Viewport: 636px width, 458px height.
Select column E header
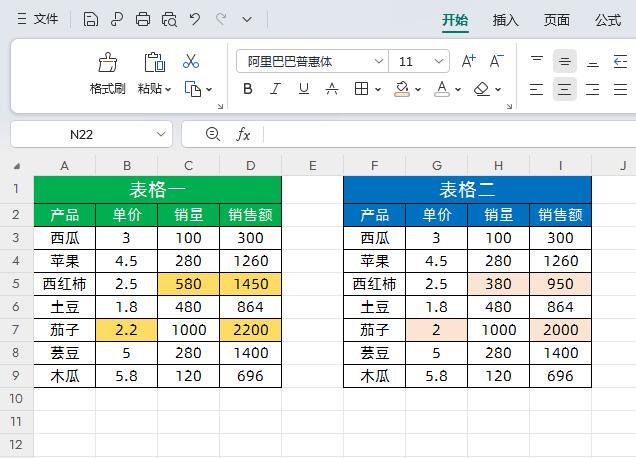tap(312, 166)
